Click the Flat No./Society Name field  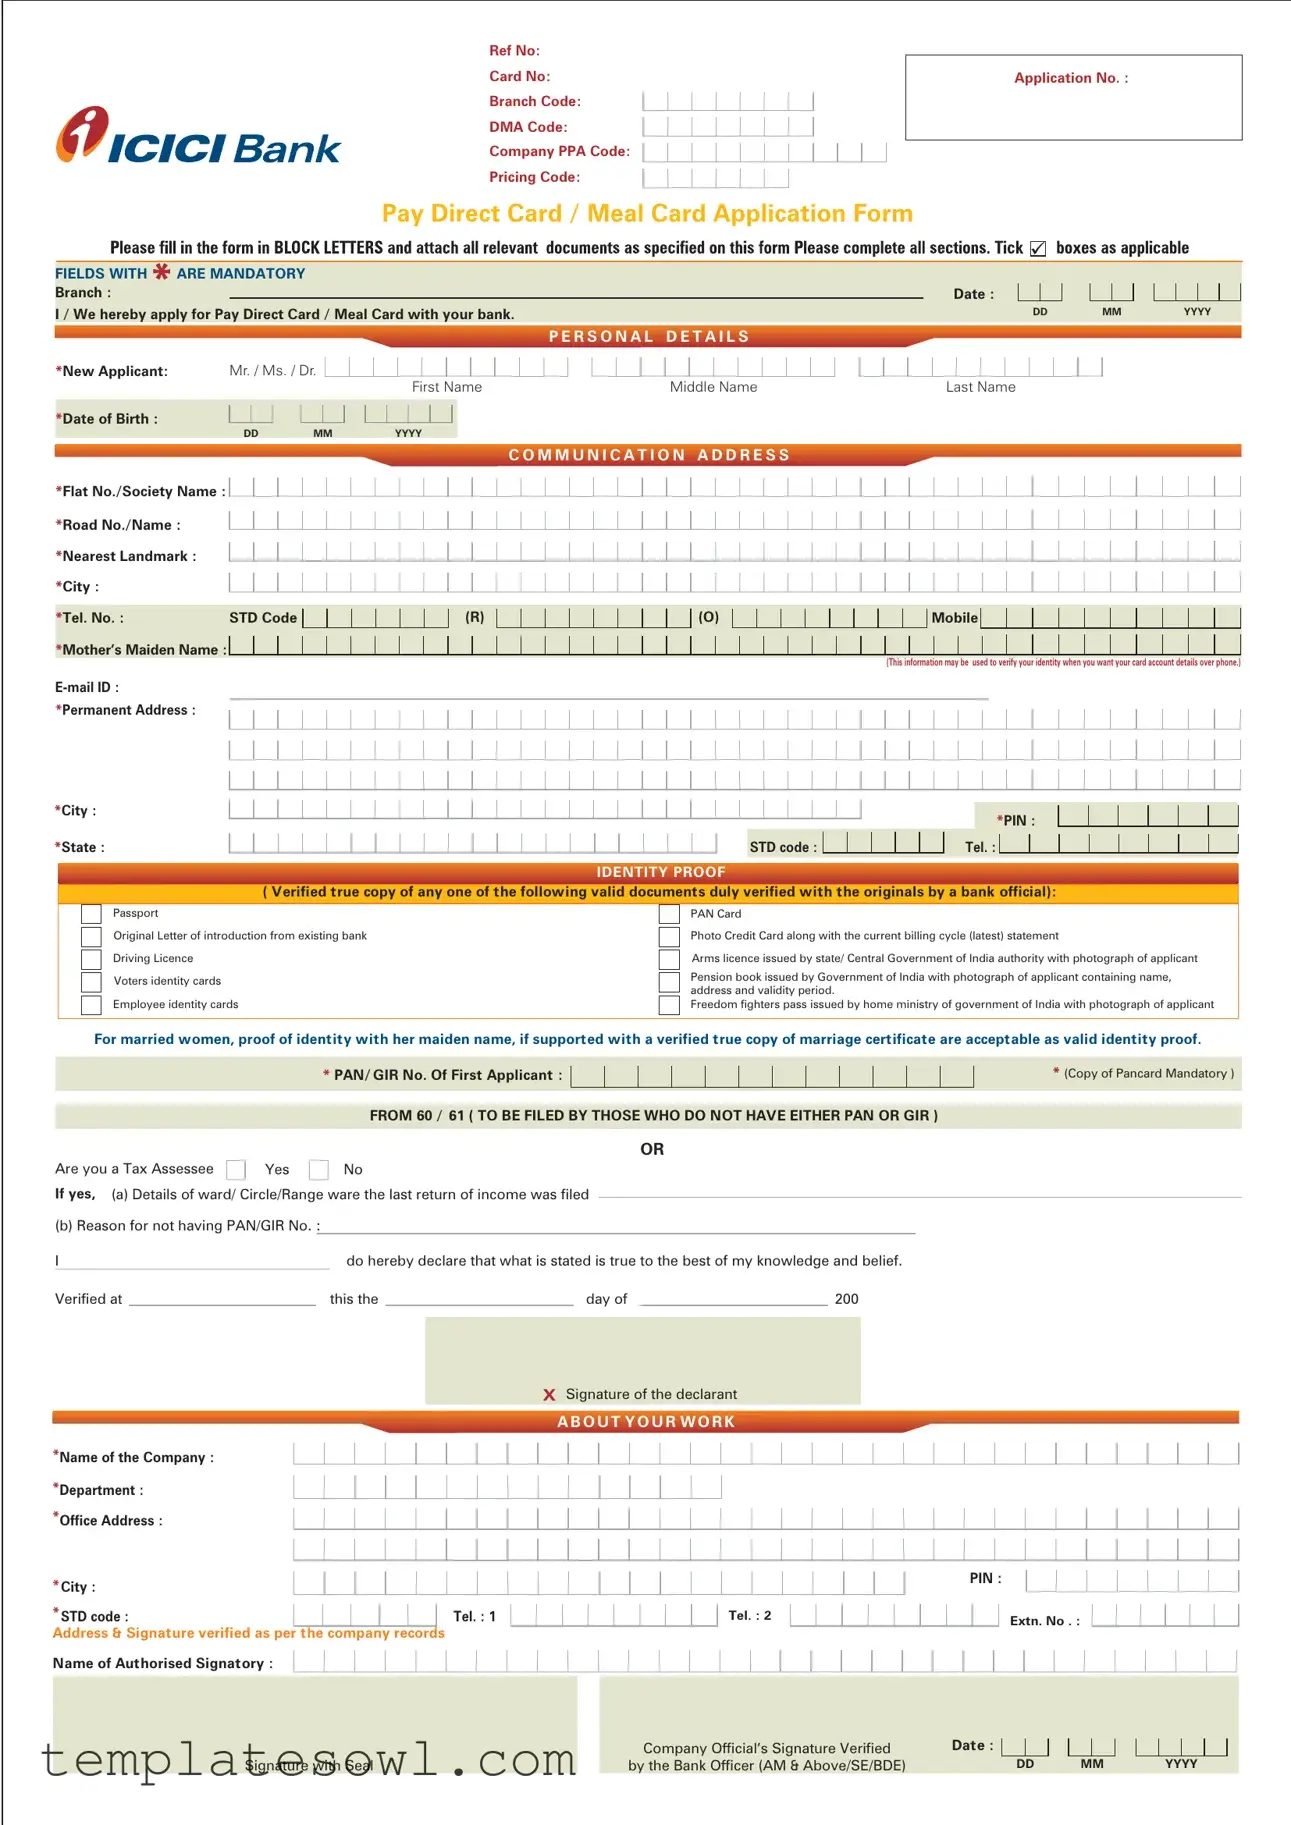[x=735, y=487]
